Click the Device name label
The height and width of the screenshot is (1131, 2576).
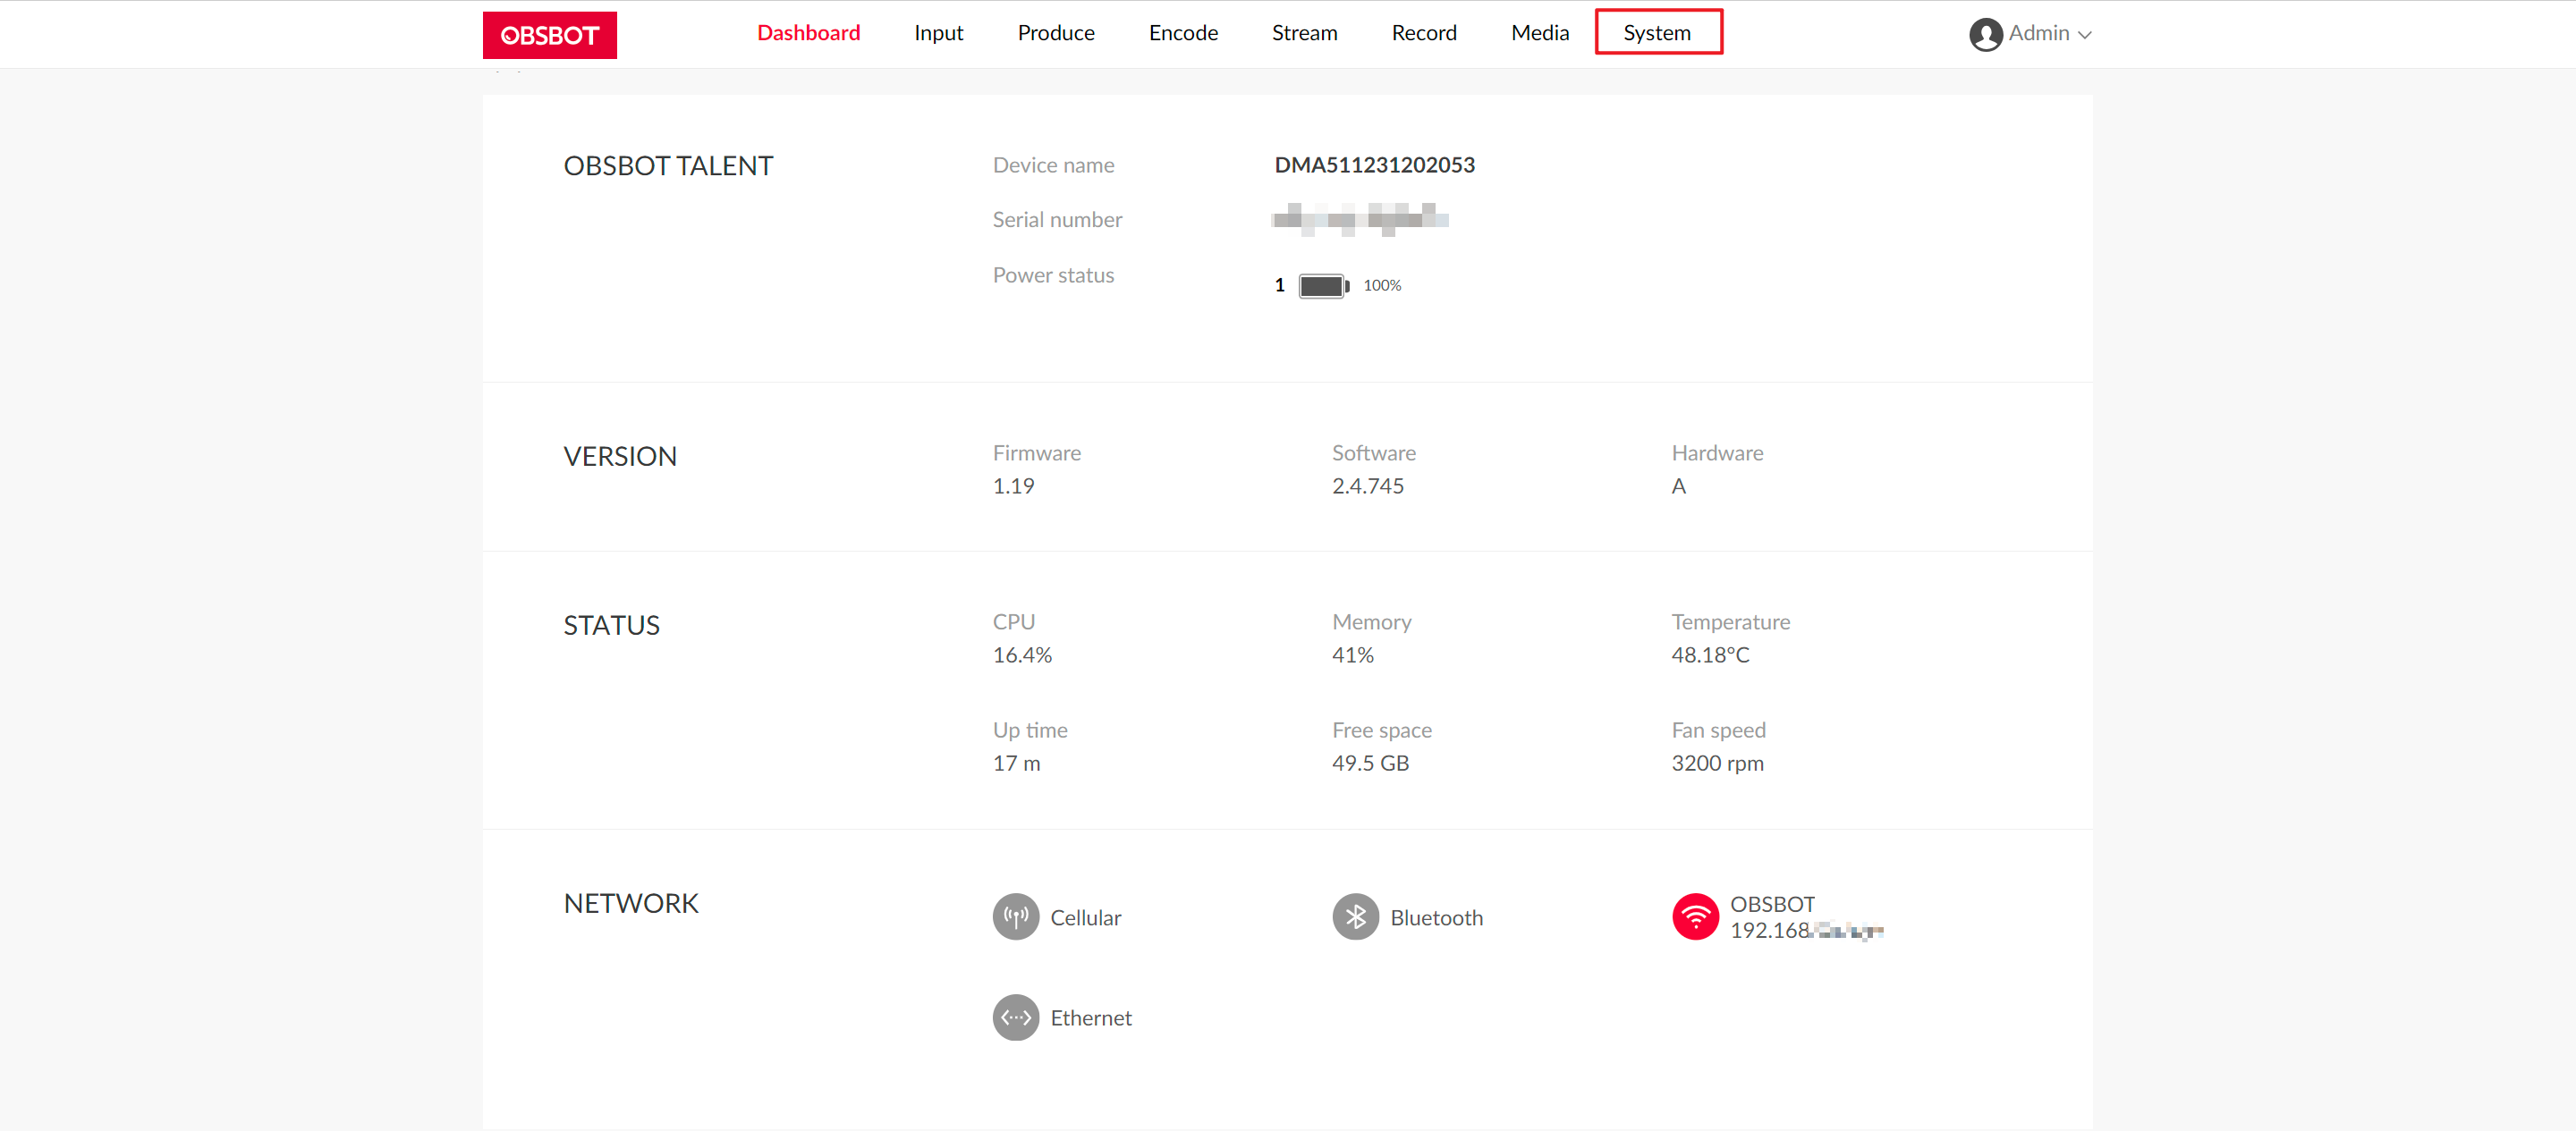[x=1053, y=165]
